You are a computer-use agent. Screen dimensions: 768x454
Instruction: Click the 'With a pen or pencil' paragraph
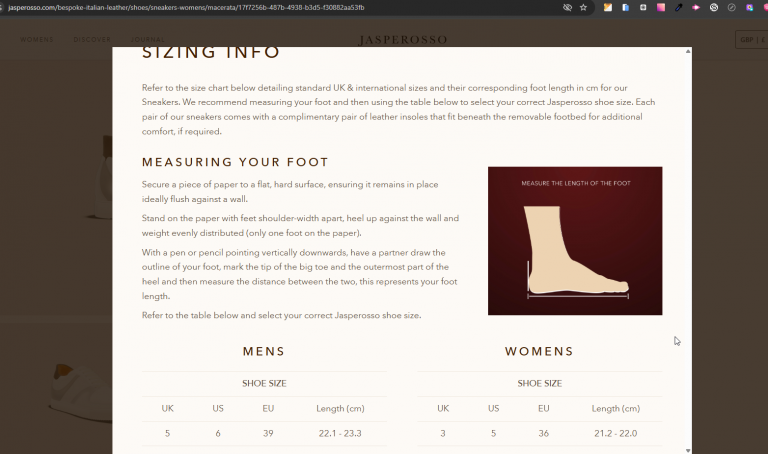pos(300,274)
